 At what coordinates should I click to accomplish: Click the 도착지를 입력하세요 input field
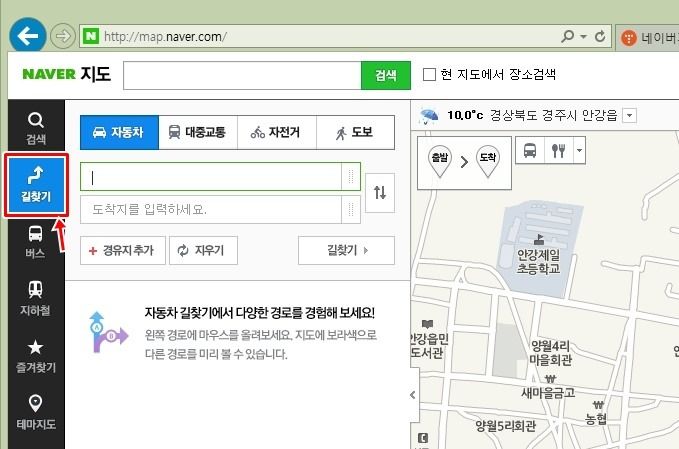click(x=211, y=210)
